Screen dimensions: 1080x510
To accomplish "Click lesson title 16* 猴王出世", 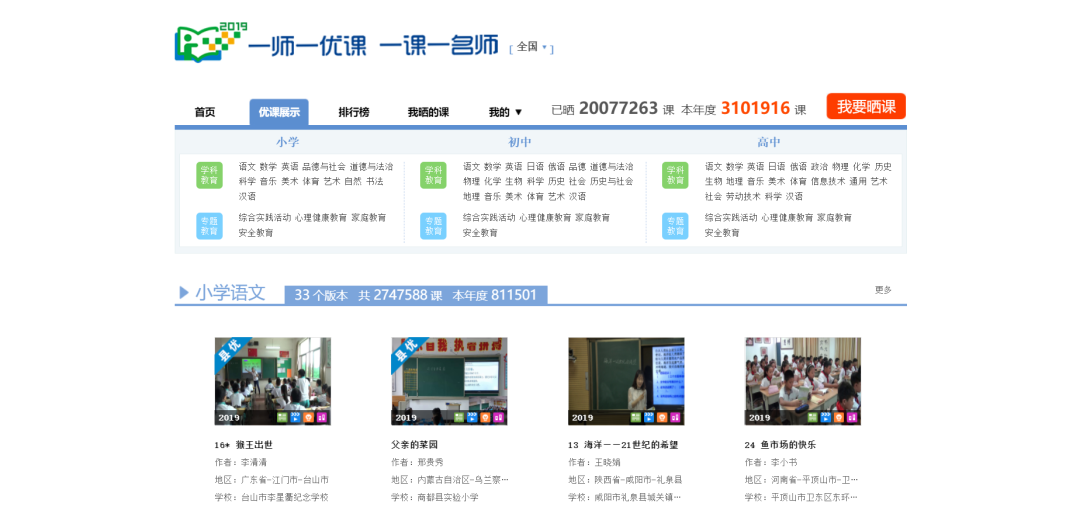I will pyautogui.click(x=244, y=445).
